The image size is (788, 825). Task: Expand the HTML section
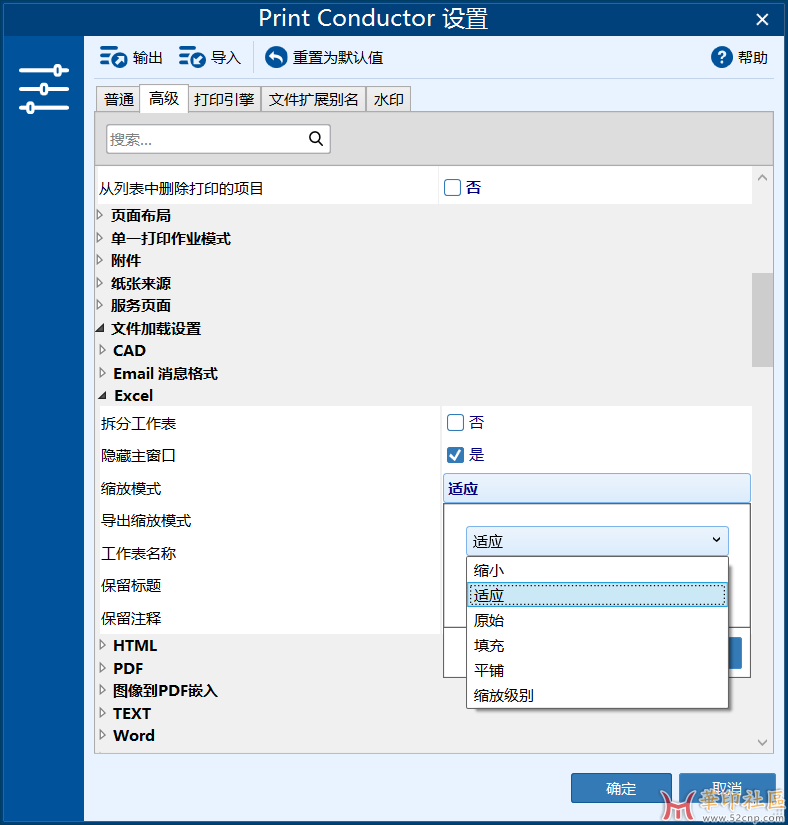point(103,645)
